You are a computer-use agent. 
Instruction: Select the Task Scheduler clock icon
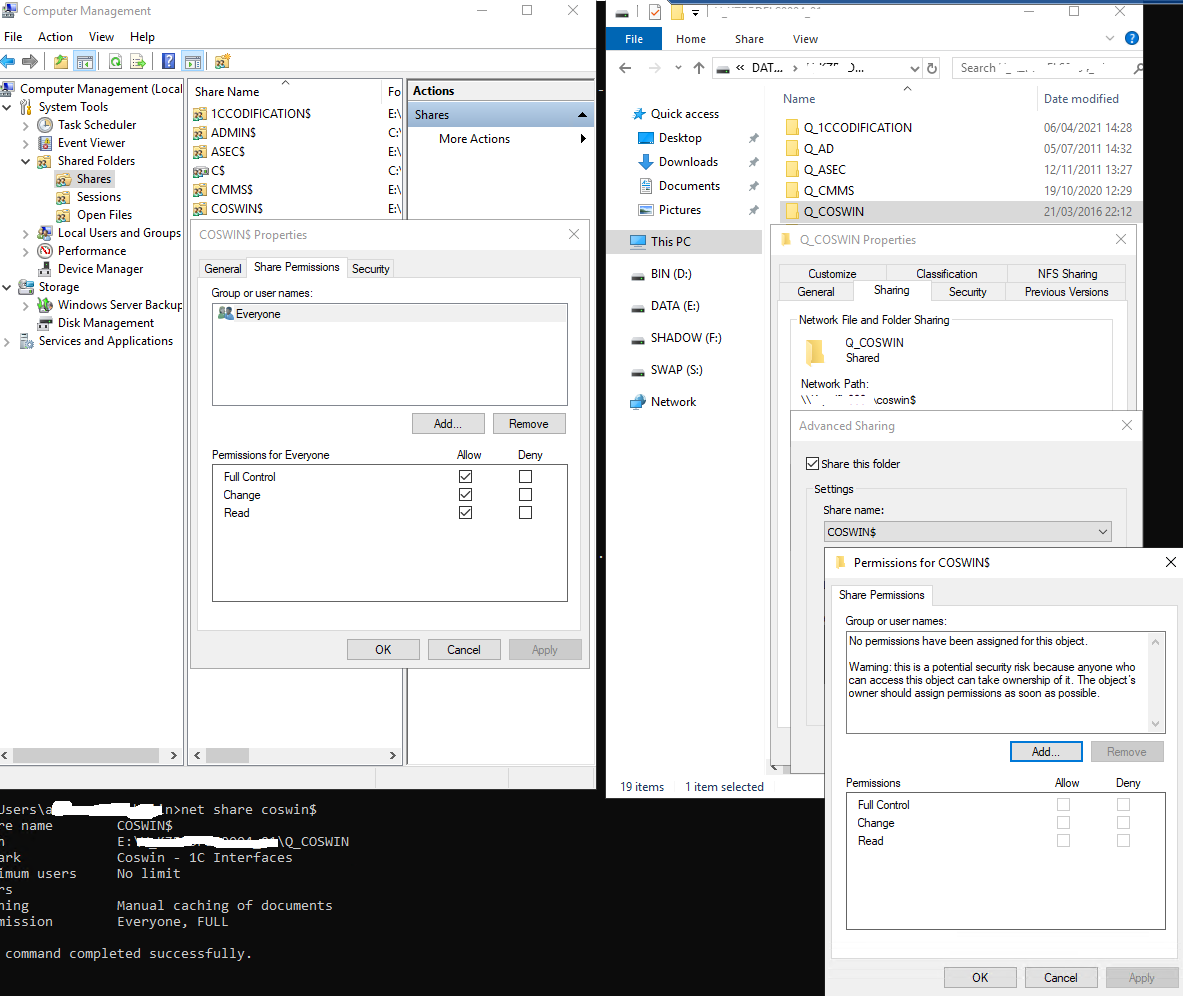[45, 124]
